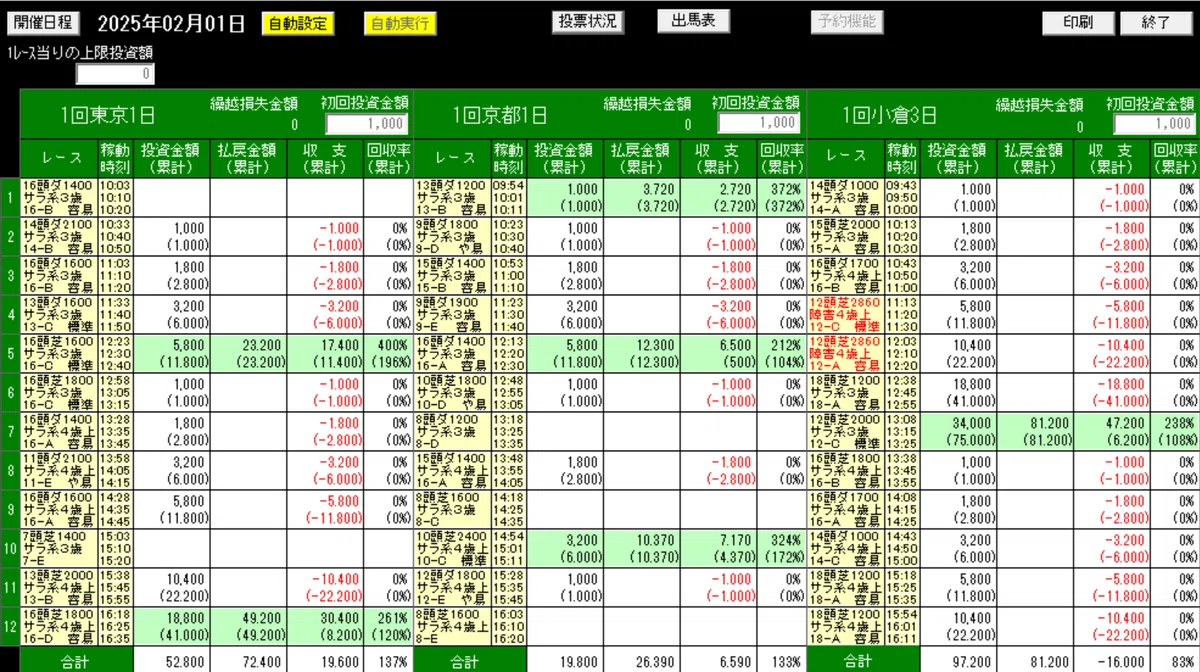The height and width of the screenshot is (672, 1200).
Task: Start the 自動実行 auto-run button
Action: pyautogui.click(x=399, y=23)
